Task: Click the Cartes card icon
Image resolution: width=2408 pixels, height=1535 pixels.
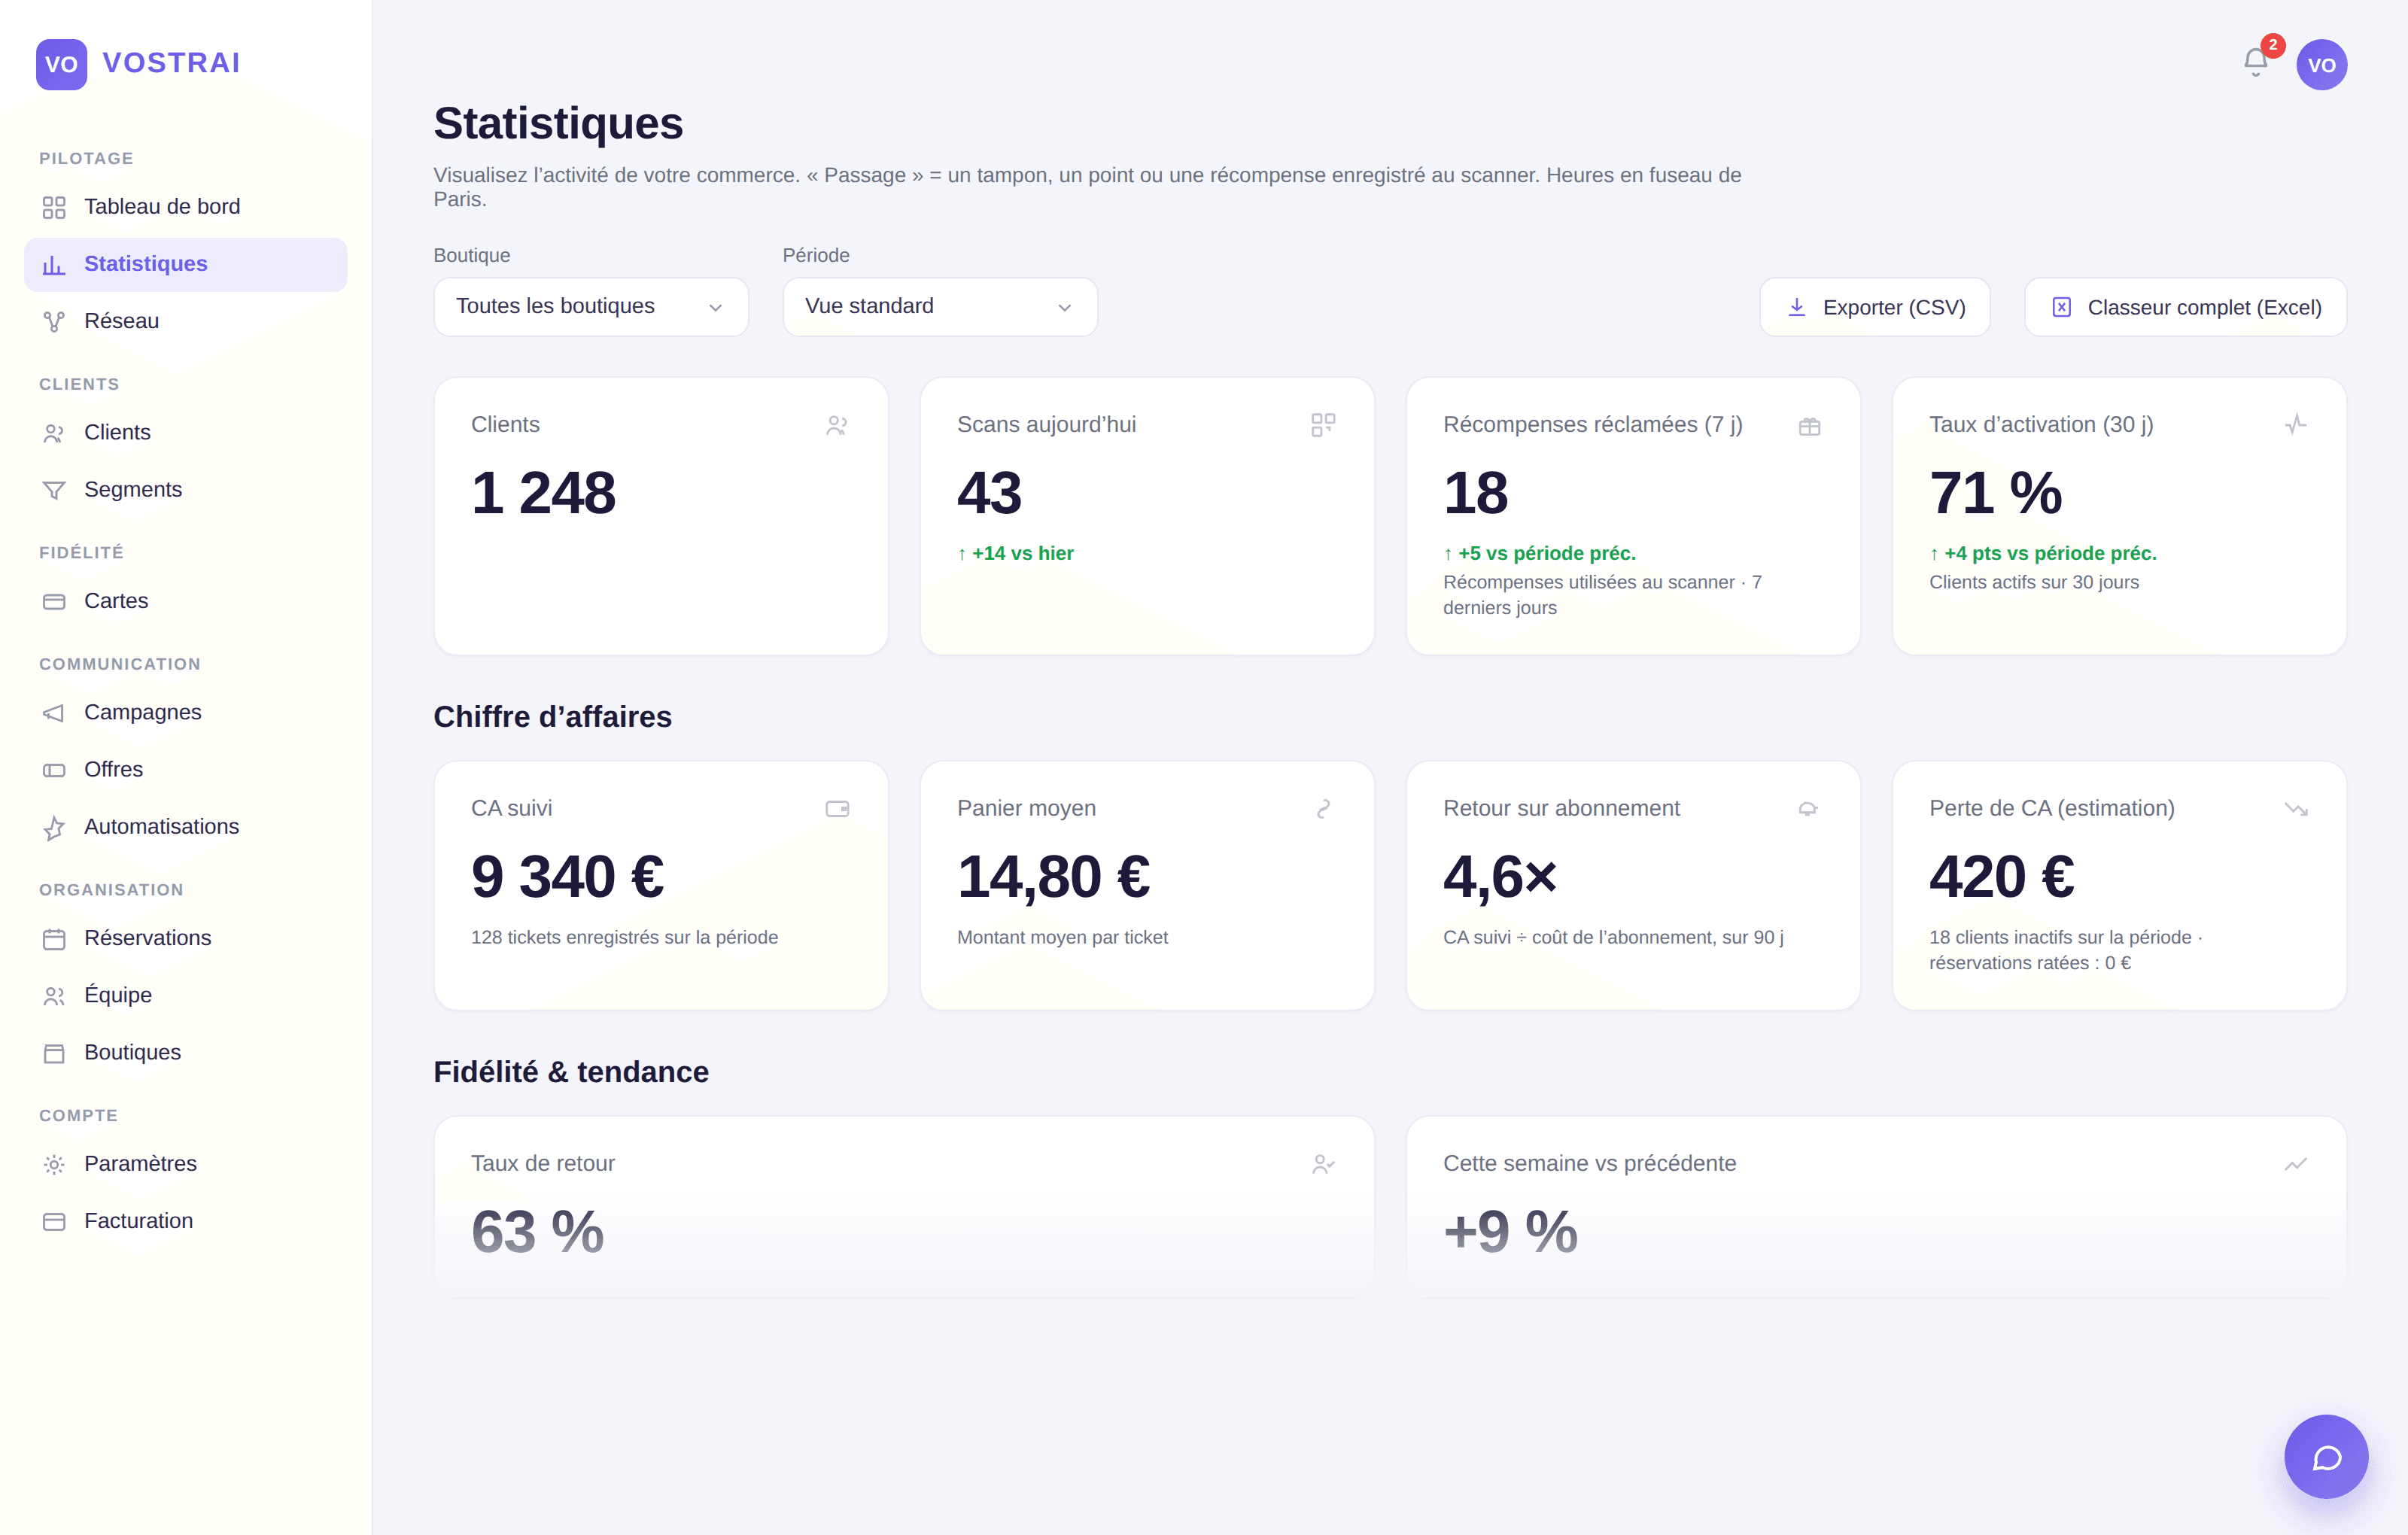Action: coord(54,601)
